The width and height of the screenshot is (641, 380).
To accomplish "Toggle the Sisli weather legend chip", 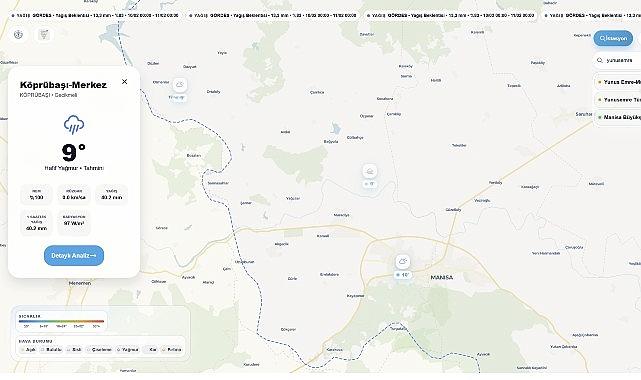I will [74, 349].
